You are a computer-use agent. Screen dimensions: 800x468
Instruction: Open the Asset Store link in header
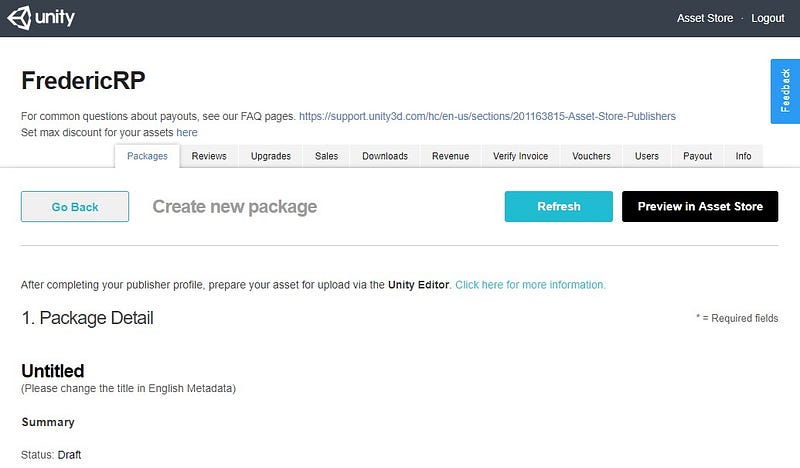[705, 18]
